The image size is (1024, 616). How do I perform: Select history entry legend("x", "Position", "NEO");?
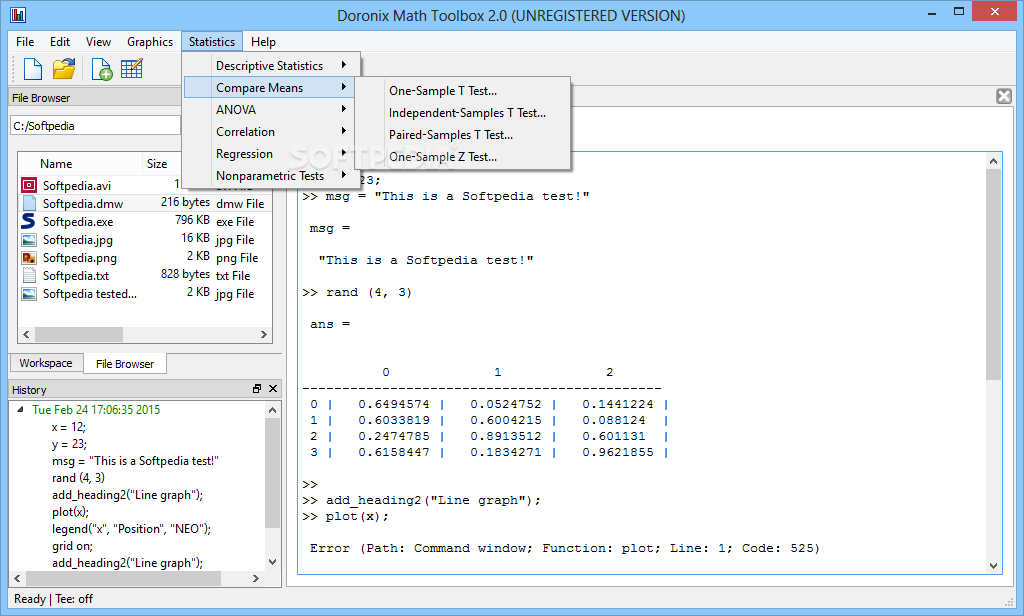point(131,528)
